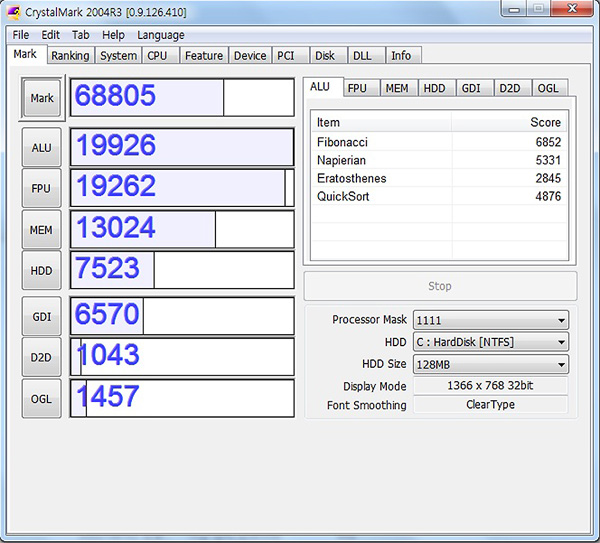Click the CrystalMark app icon in title bar

point(13,12)
